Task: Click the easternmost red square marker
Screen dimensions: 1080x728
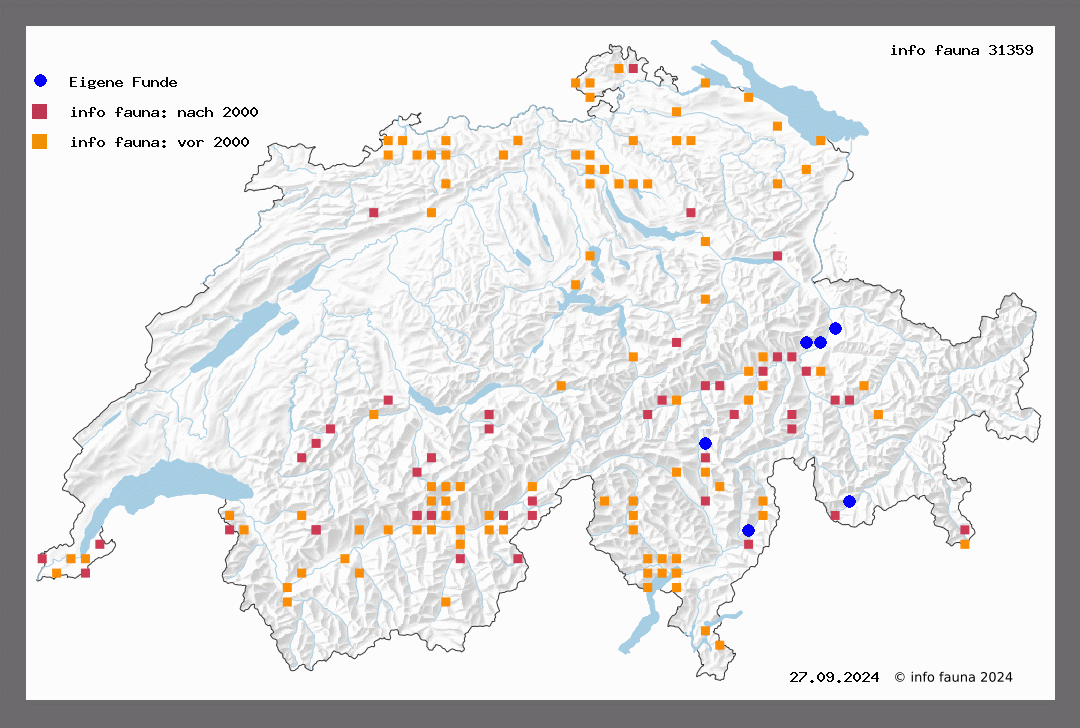Action: point(965,530)
